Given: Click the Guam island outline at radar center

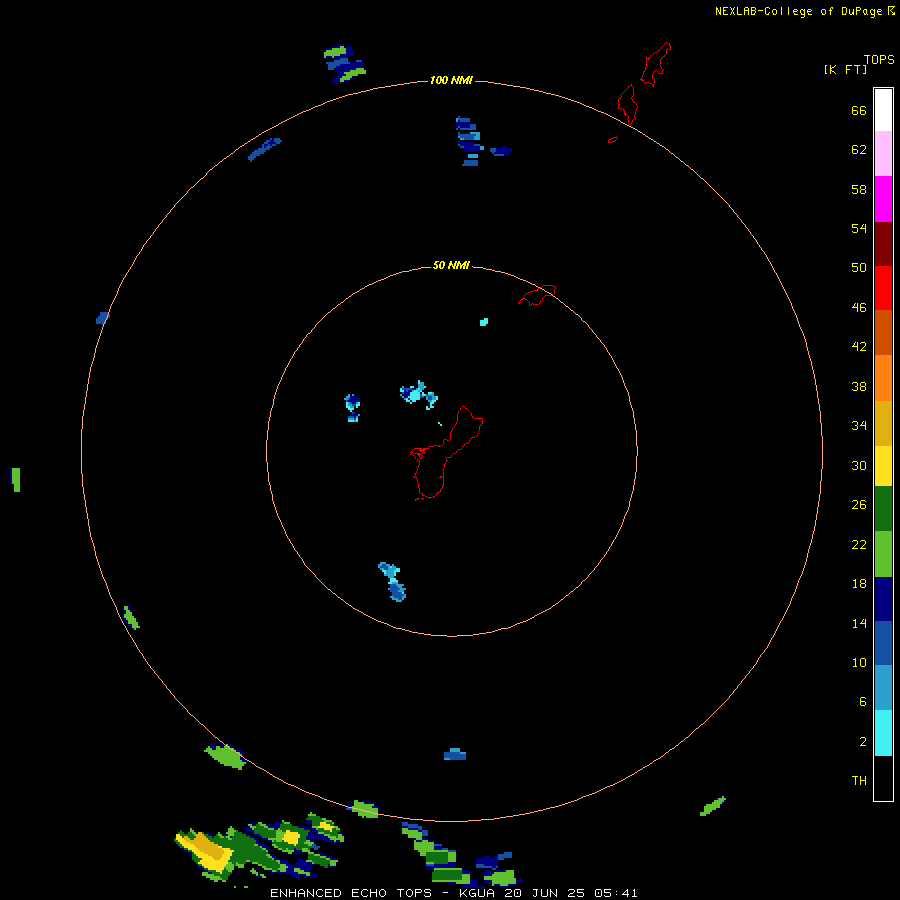Looking at the screenshot, I should point(447,453).
